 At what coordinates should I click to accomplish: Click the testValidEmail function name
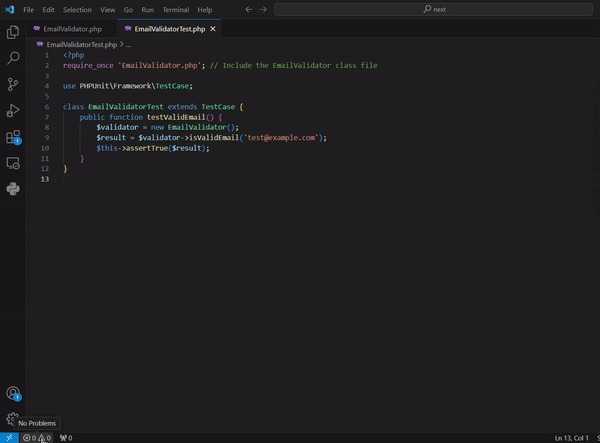[x=176, y=117]
